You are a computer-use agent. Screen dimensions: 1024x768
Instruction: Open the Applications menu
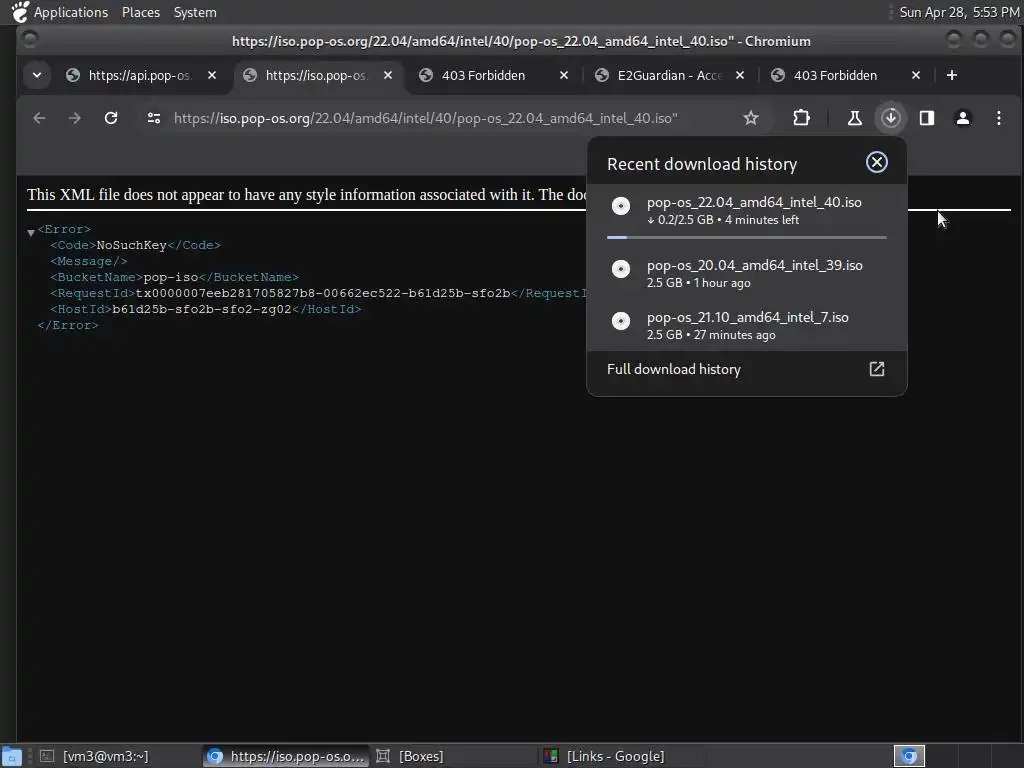click(71, 12)
